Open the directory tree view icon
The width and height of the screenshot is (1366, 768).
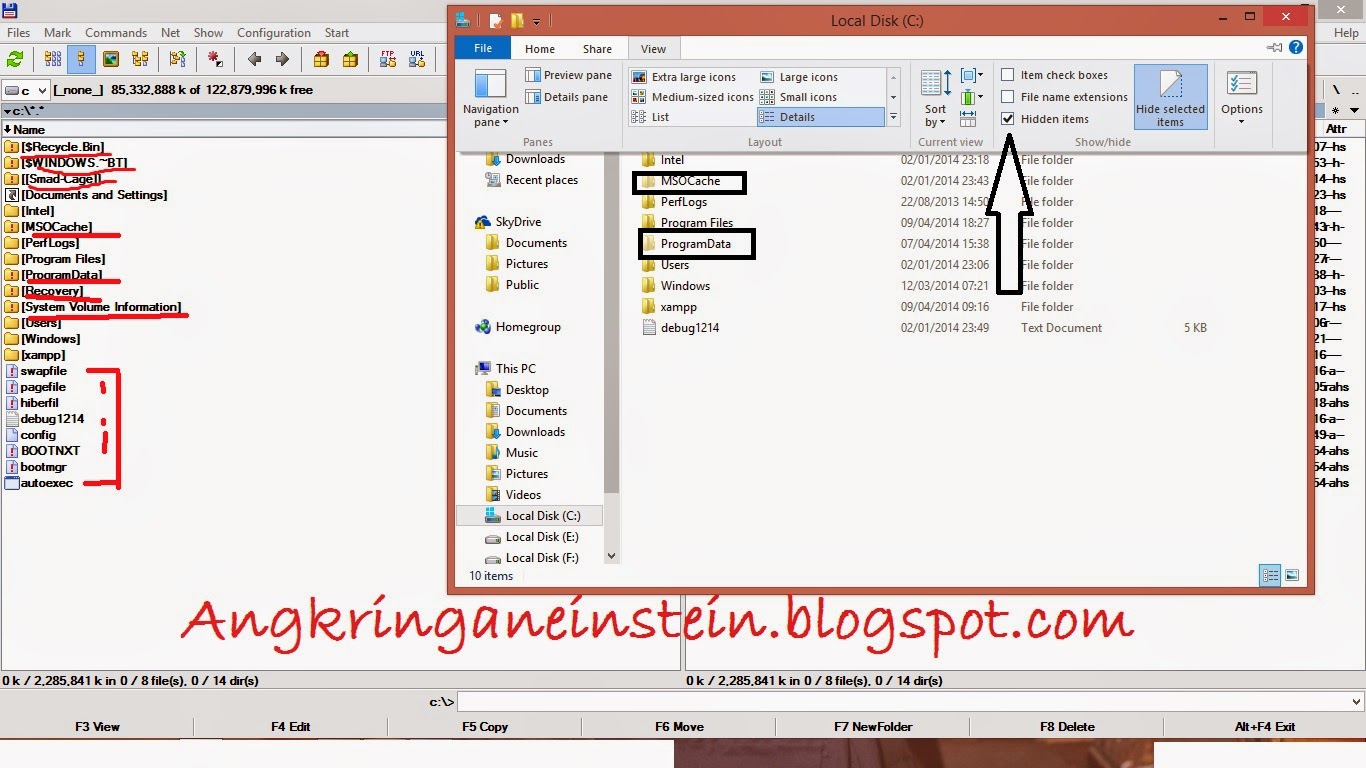coord(142,60)
